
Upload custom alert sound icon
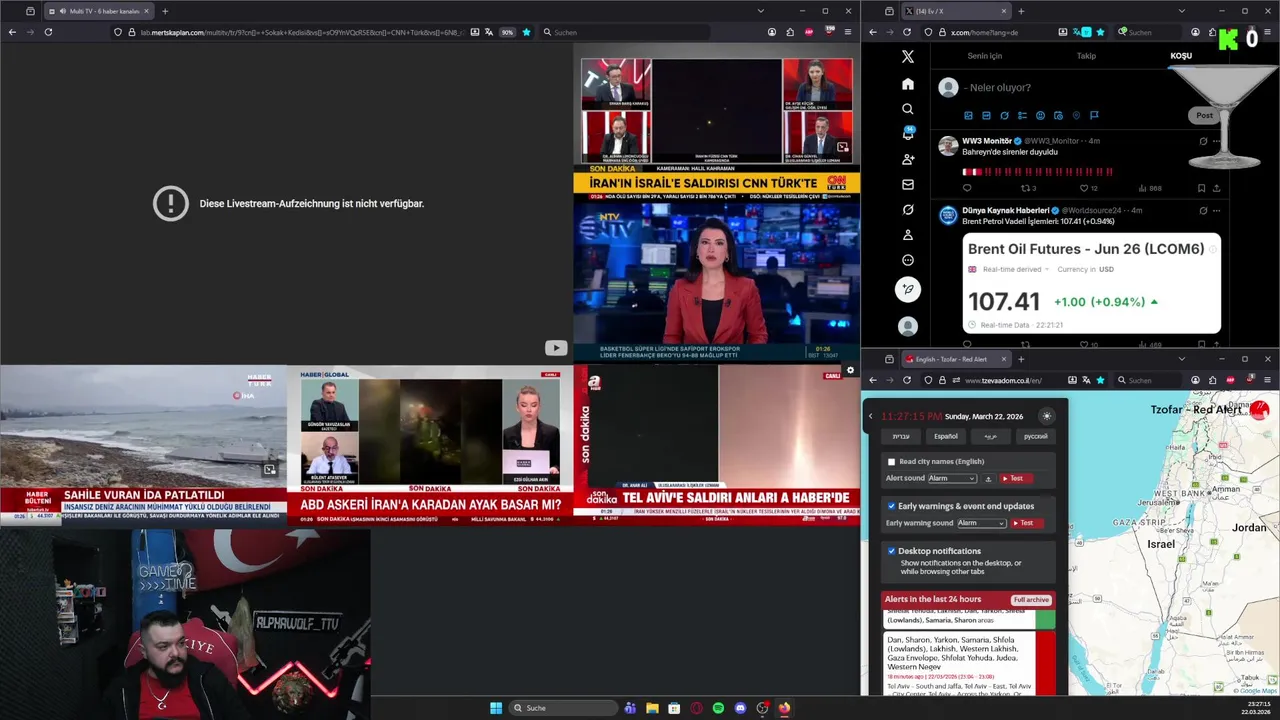[x=988, y=479]
